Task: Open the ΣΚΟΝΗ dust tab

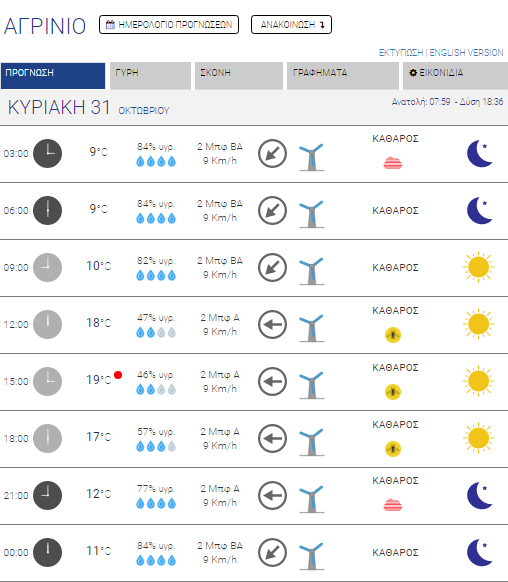Action: [x=239, y=76]
